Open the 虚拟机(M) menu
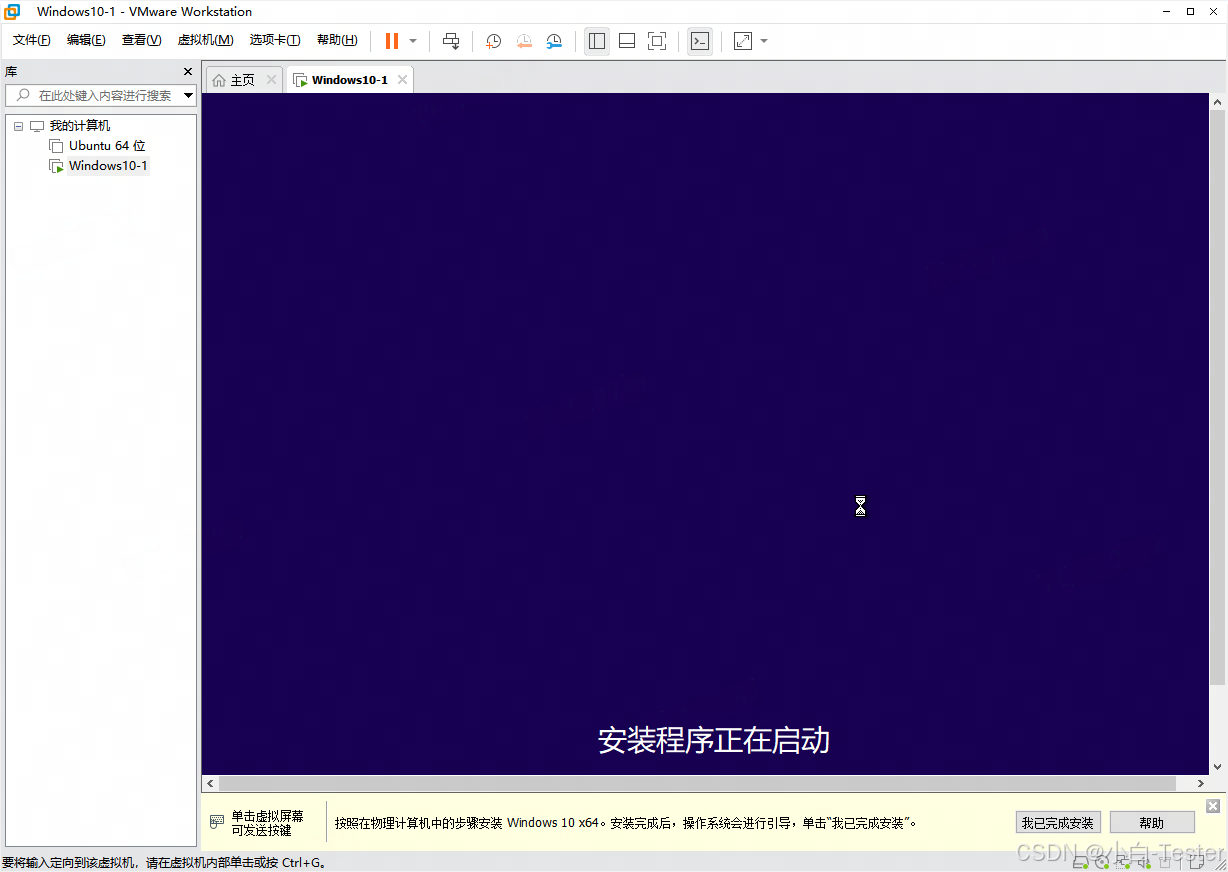This screenshot has height=872, width=1228. click(x=205, y=40)
